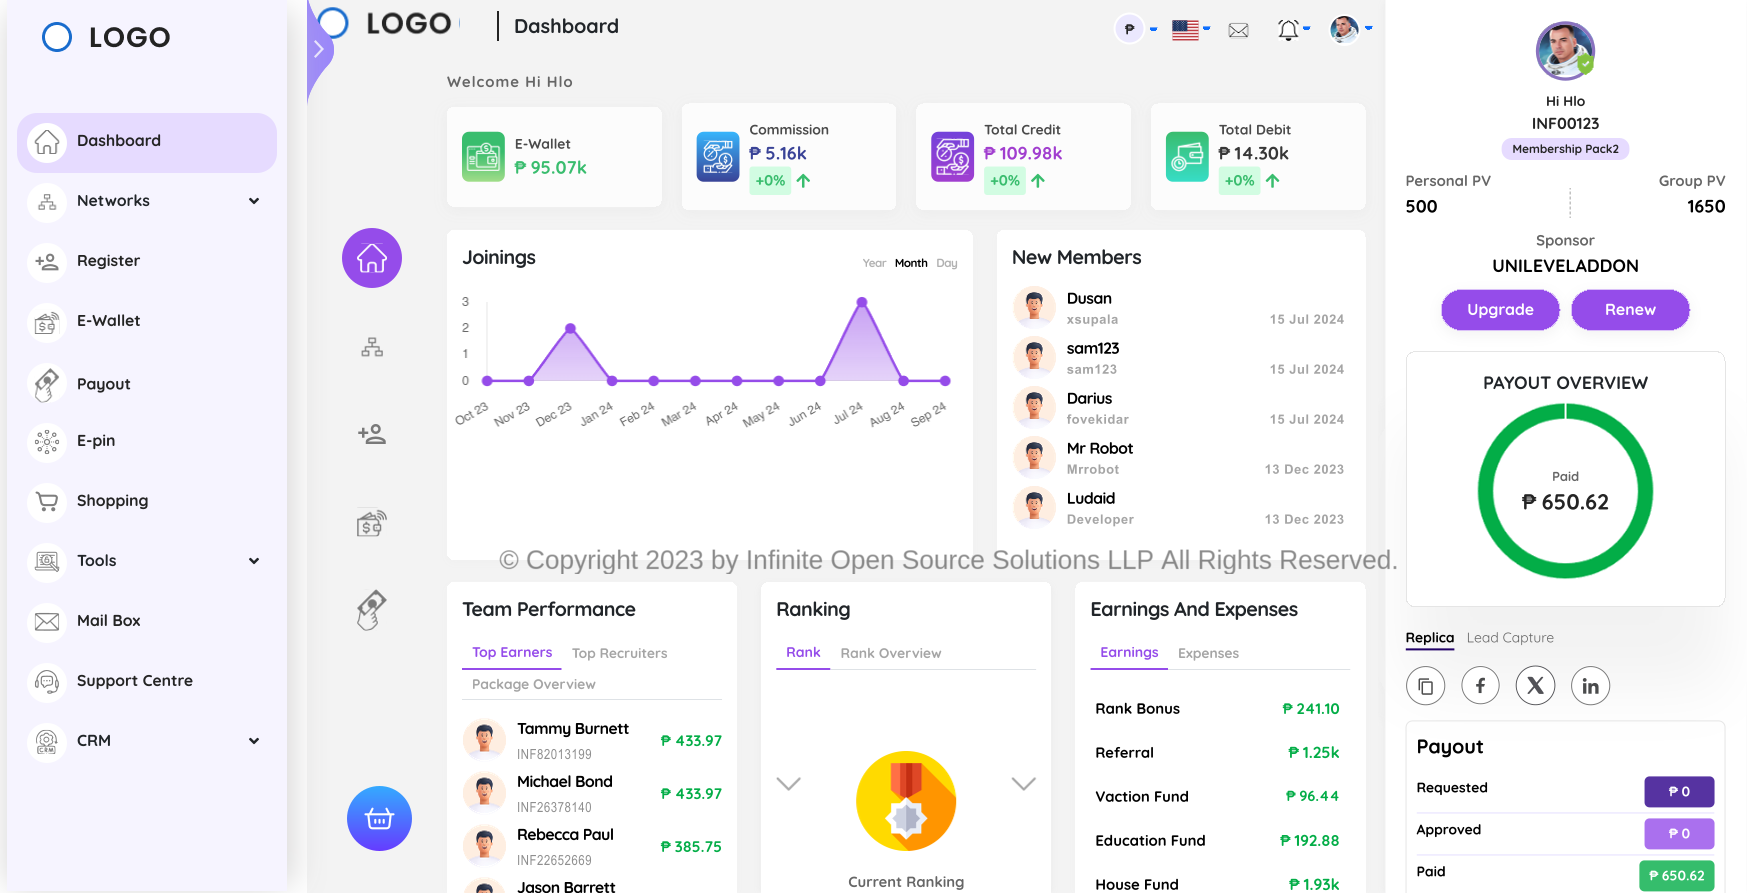Select the Package Overview tab

coord(533,685)
